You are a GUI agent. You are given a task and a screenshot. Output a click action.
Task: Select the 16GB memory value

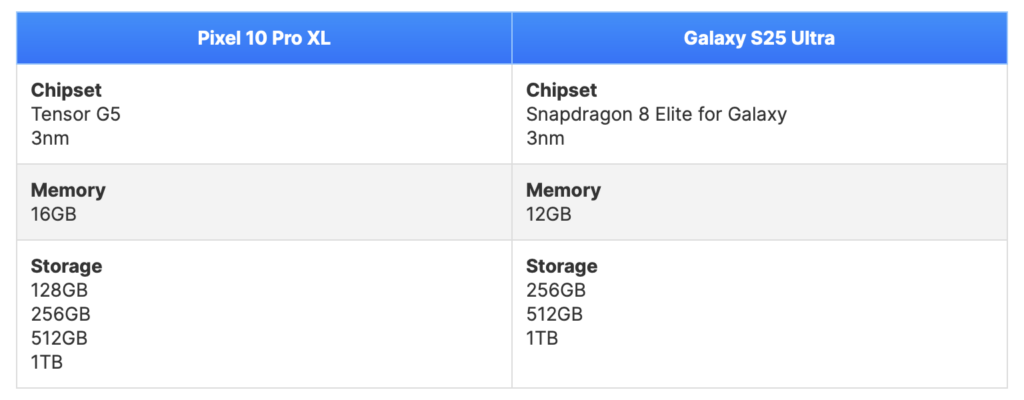pyautogui.click(x=54, y=214)
